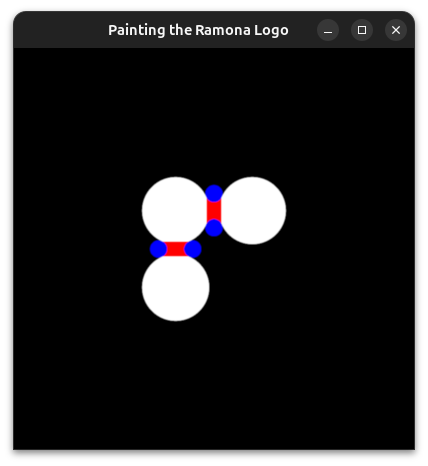Click the black area directly below the right white circle

[x=252, y=283]
